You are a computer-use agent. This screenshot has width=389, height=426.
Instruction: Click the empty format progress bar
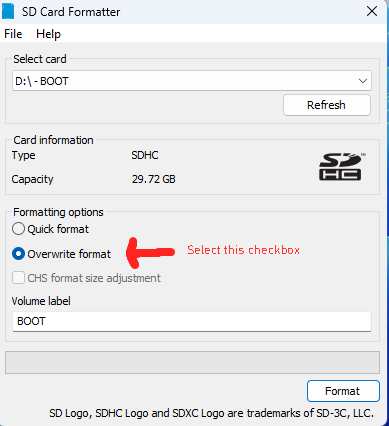point(192,362)
